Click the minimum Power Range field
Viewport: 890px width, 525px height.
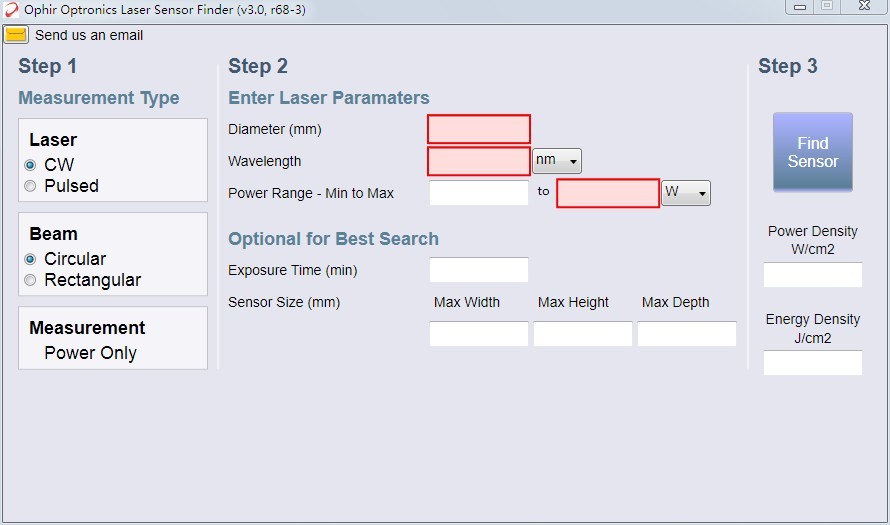[479, 193]
